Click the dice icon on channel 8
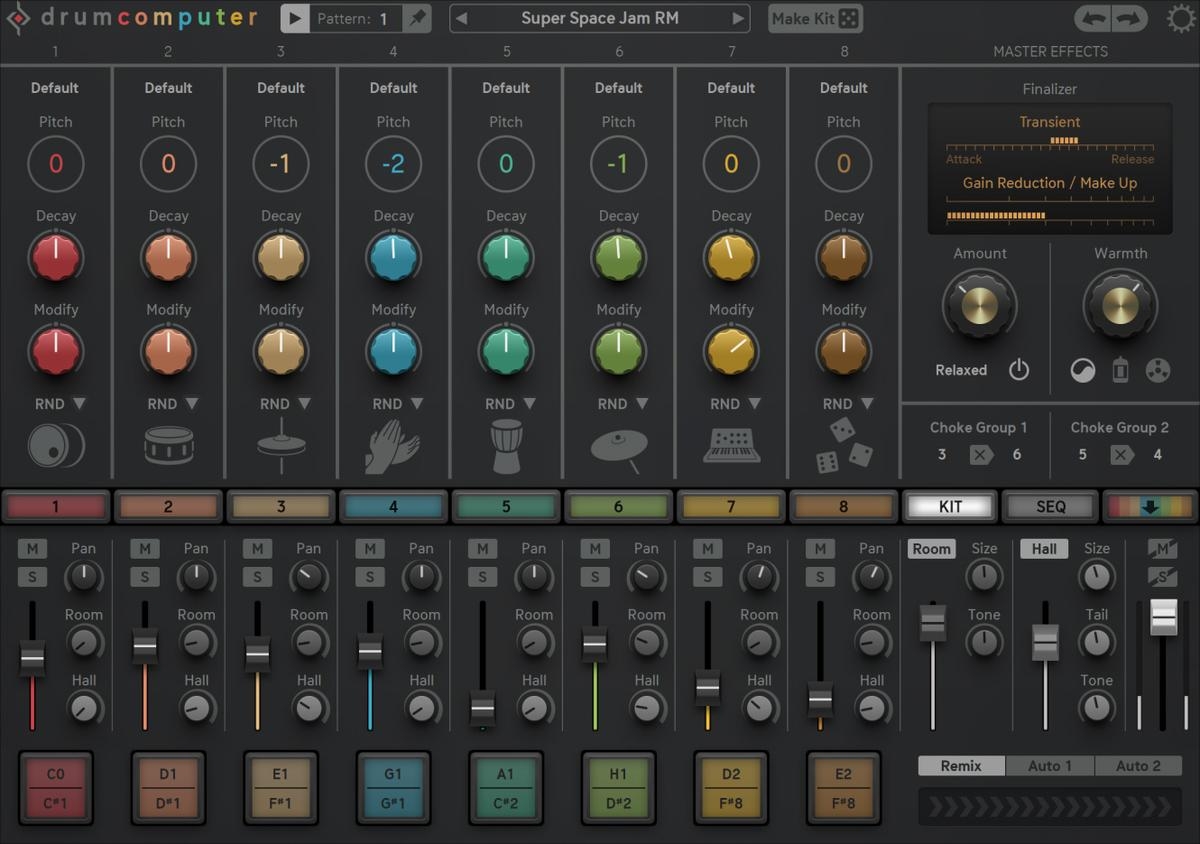1200x844 pixels. tap(843, 444)
